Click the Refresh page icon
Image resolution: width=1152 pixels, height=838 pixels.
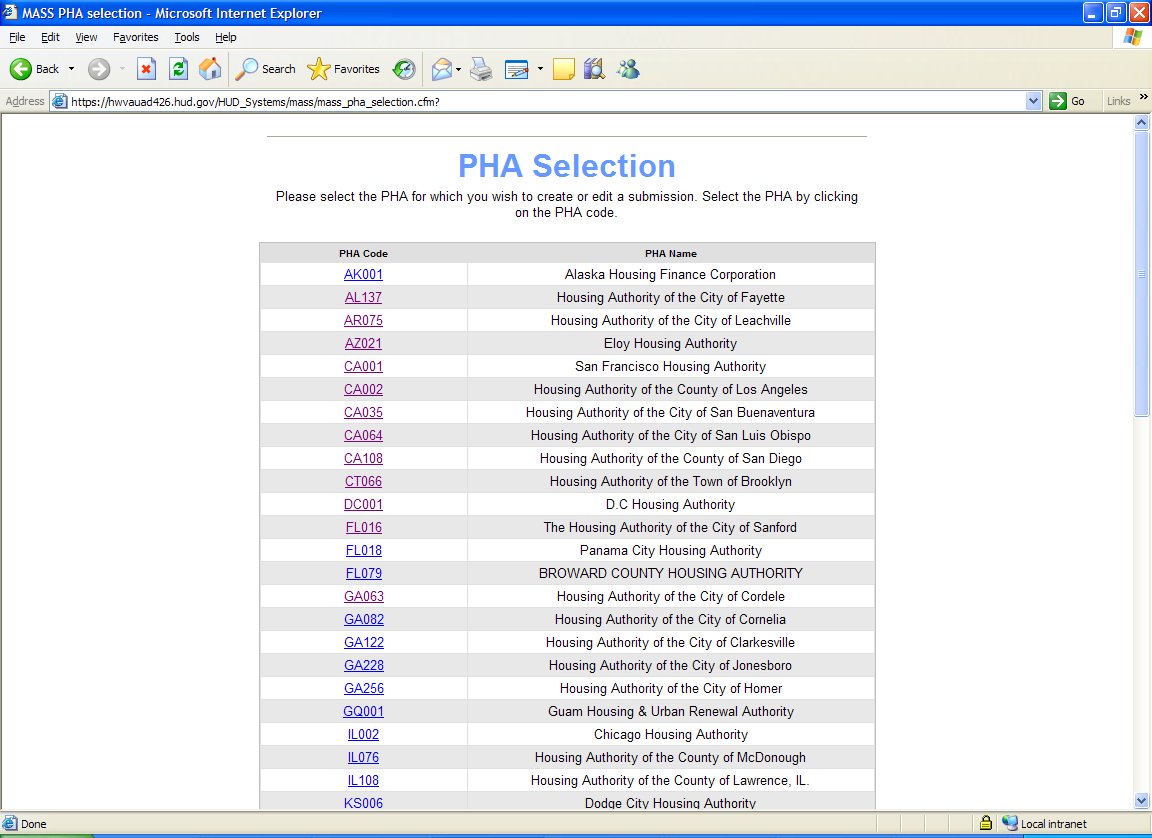(178, 69)
